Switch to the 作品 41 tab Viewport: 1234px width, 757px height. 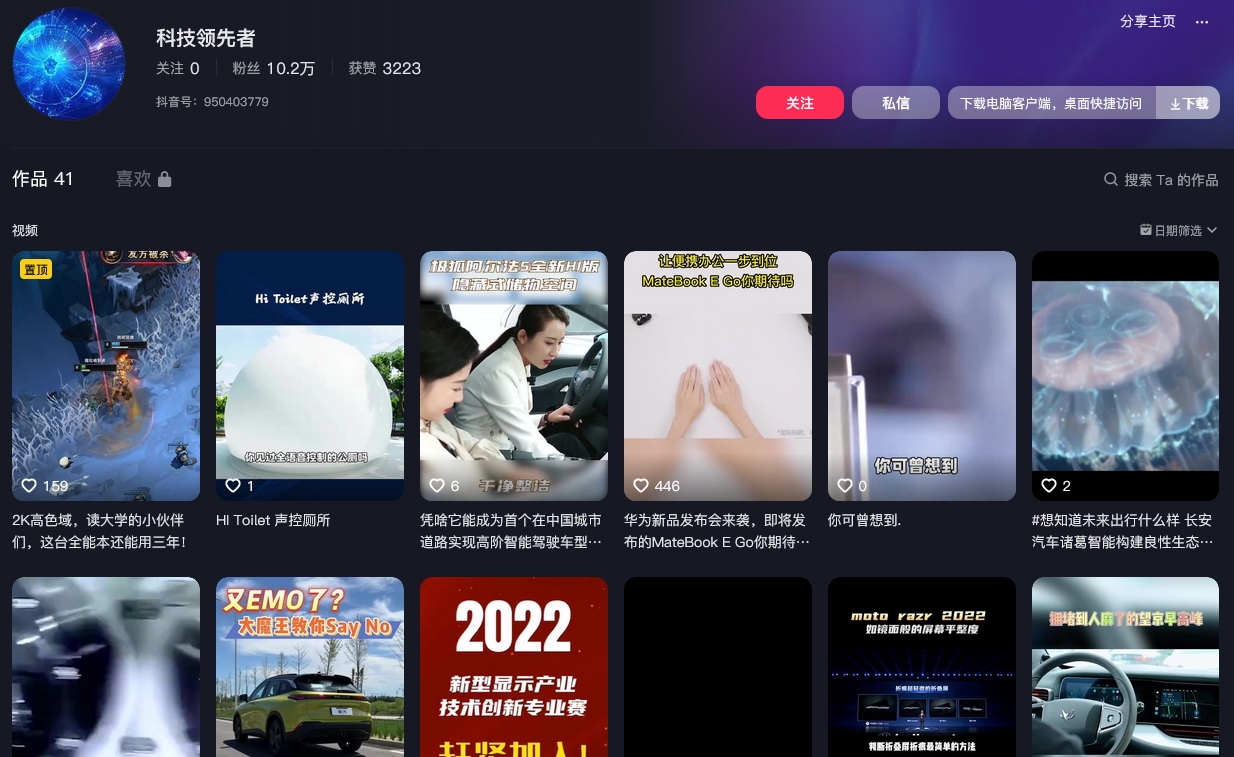click(x=43, y=179)
